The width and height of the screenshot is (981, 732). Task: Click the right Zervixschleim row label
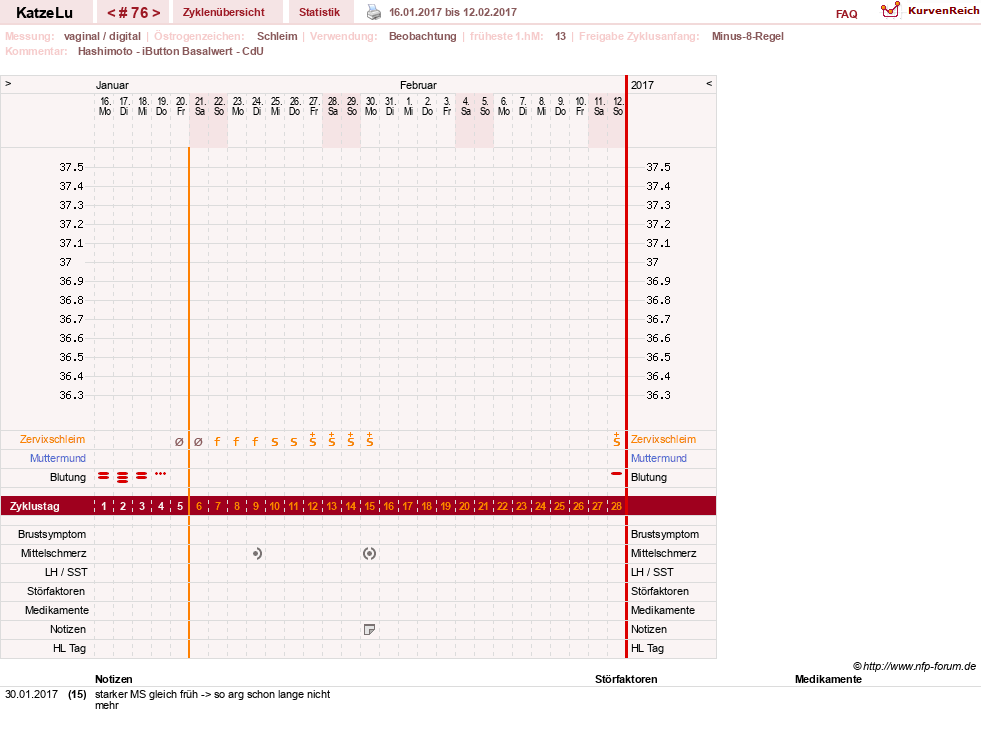pos(663,439)
